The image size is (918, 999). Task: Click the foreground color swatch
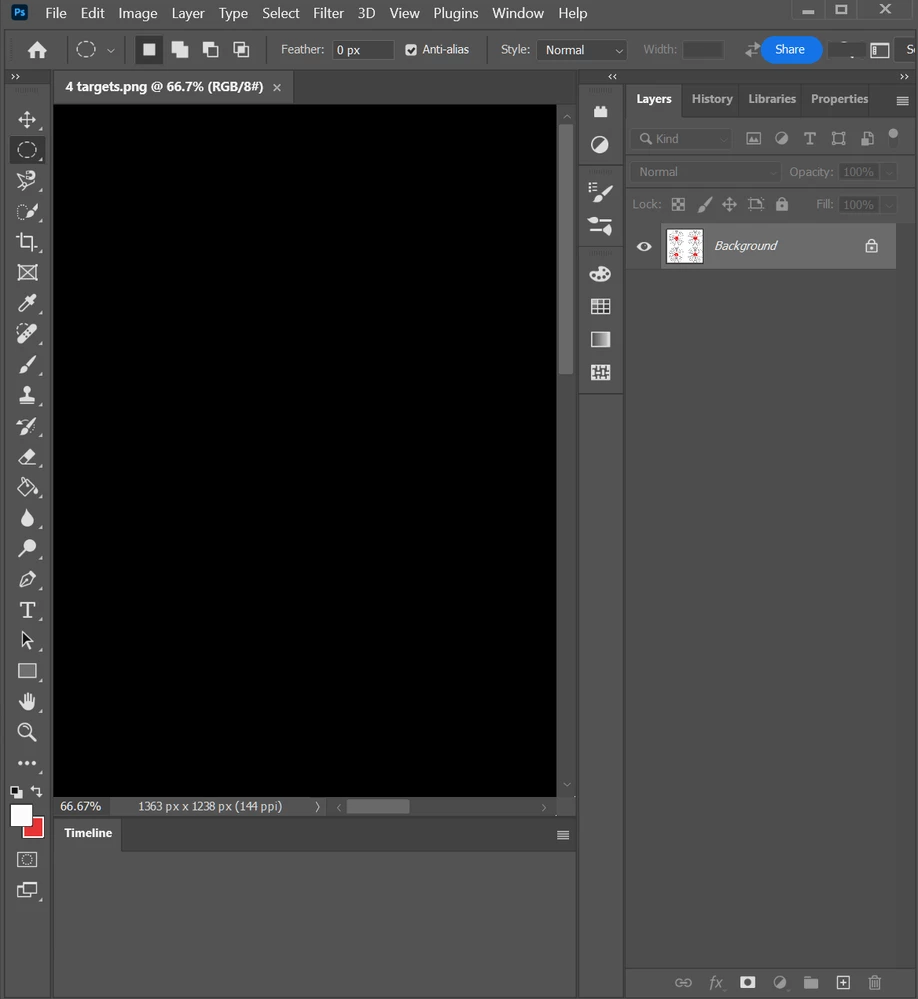click(x=20, y=816)
